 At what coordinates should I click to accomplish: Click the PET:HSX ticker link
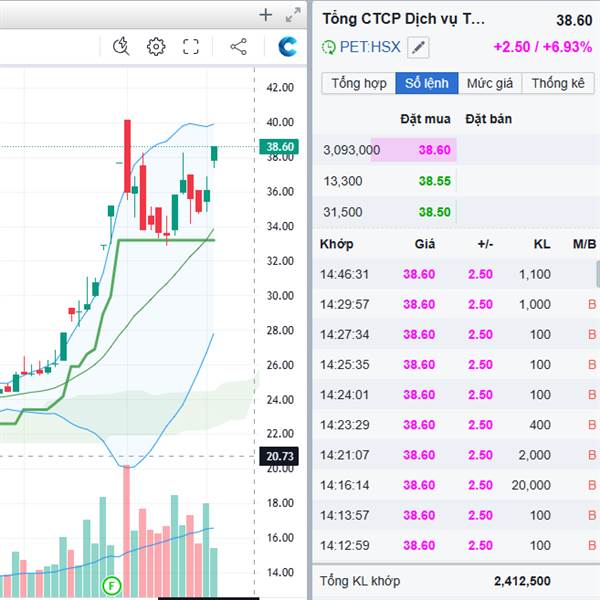[x=370, y=47]
